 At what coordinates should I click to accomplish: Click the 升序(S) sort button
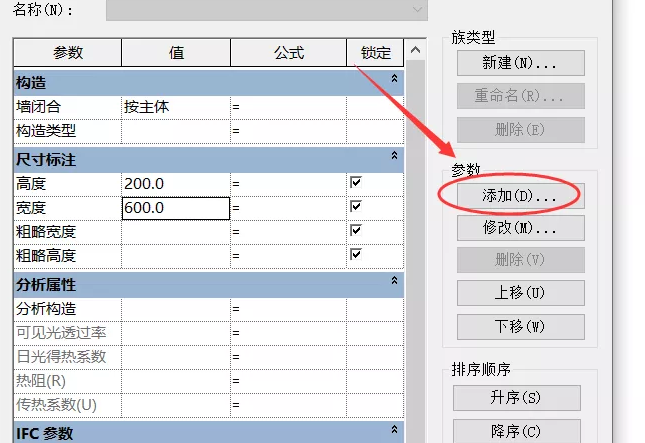pos(517,398)
